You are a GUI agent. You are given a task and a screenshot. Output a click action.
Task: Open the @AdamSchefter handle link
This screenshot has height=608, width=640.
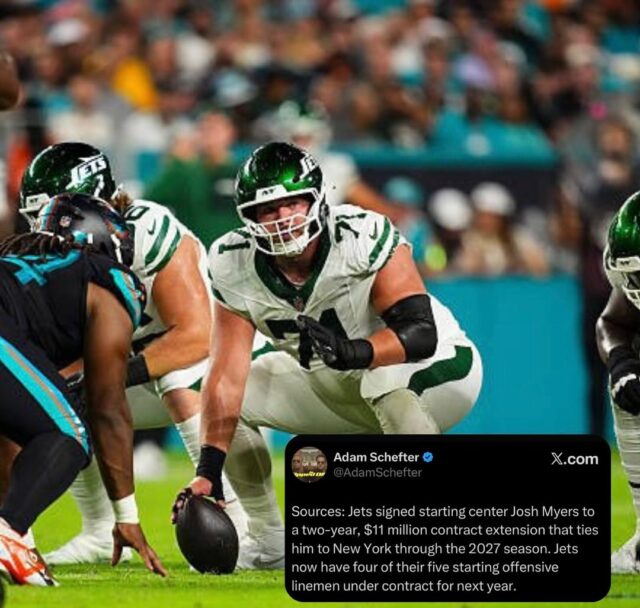click(x=377, y=473)
